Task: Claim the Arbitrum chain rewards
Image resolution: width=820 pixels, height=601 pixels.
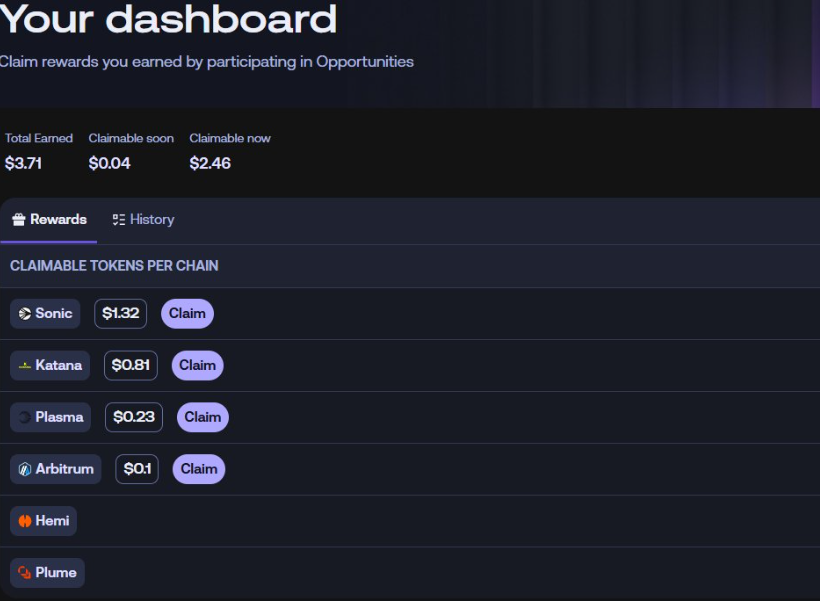Action: [199, 469]
